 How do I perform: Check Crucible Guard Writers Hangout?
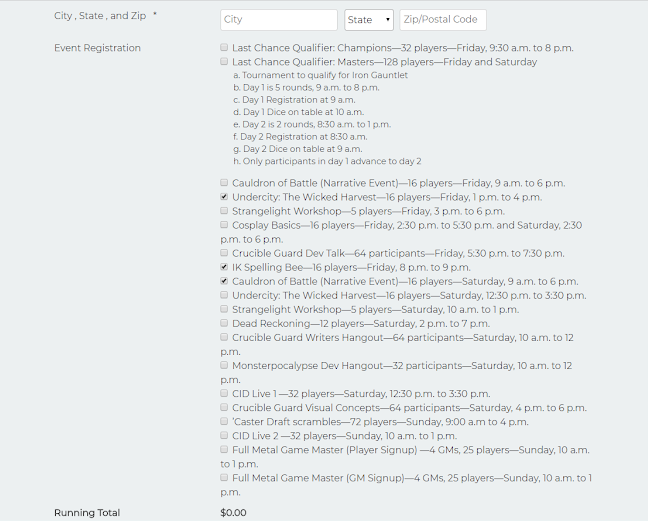click(224, 338)
